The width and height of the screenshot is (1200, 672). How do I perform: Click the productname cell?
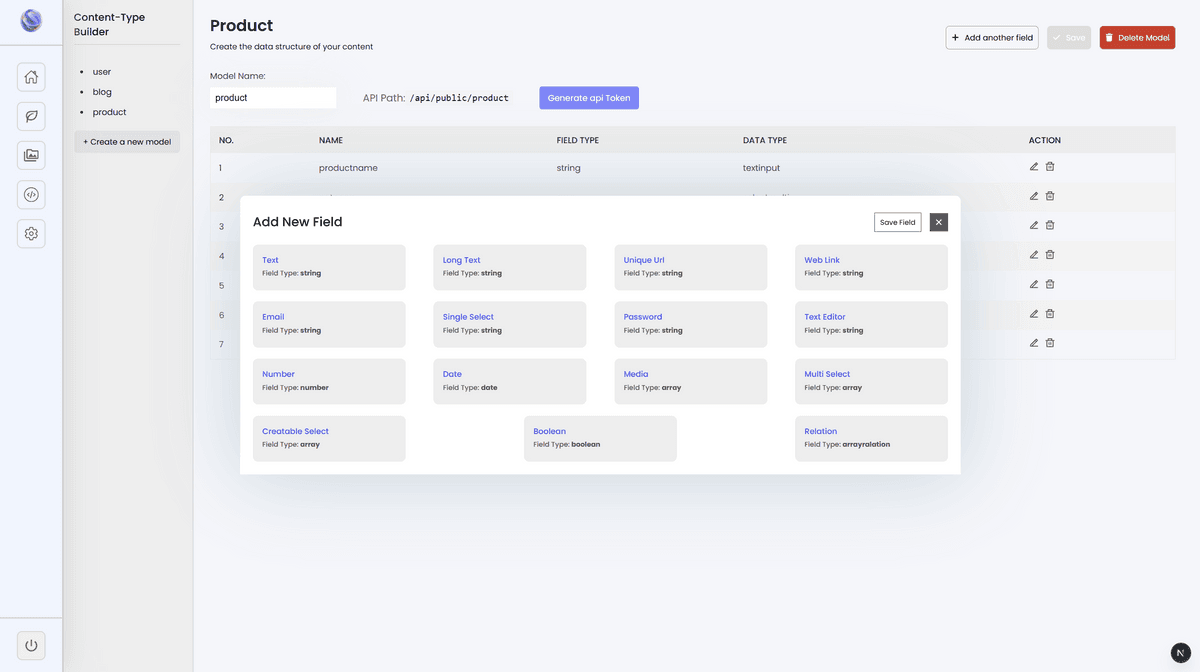pos(348,168)
